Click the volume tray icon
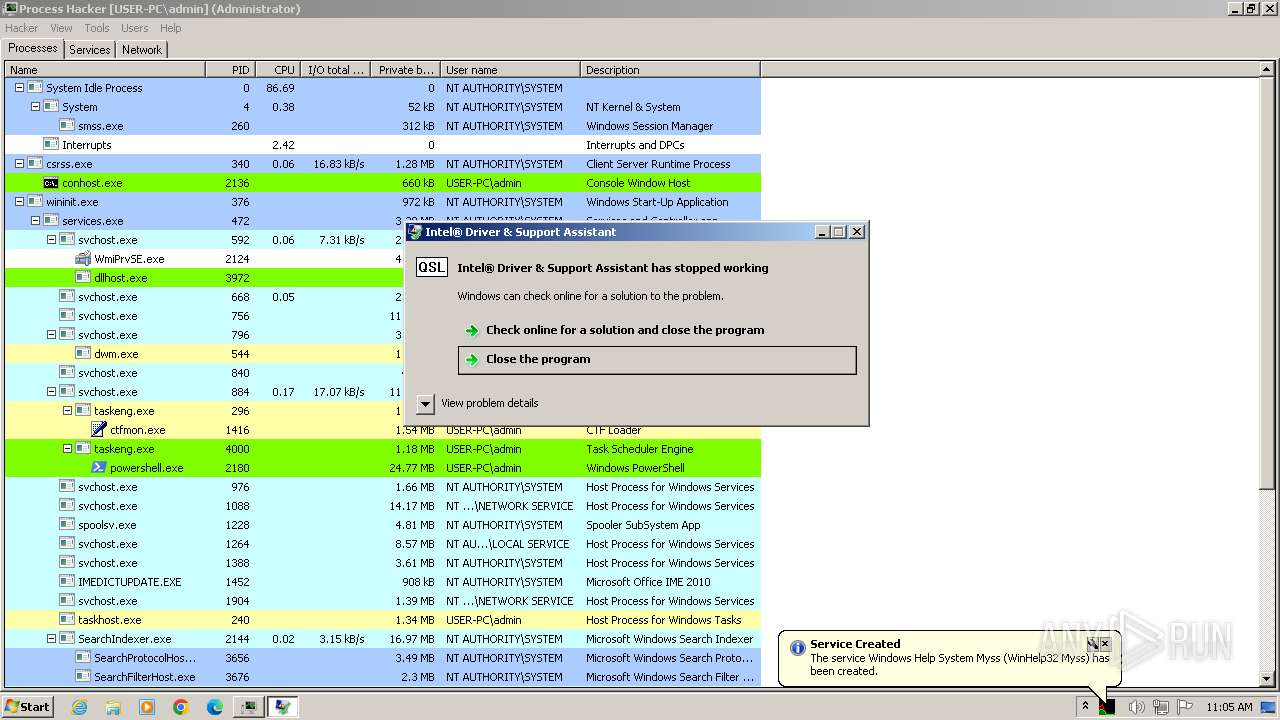Screen dimensions: 1280x720 click(x=1136, y=707)
